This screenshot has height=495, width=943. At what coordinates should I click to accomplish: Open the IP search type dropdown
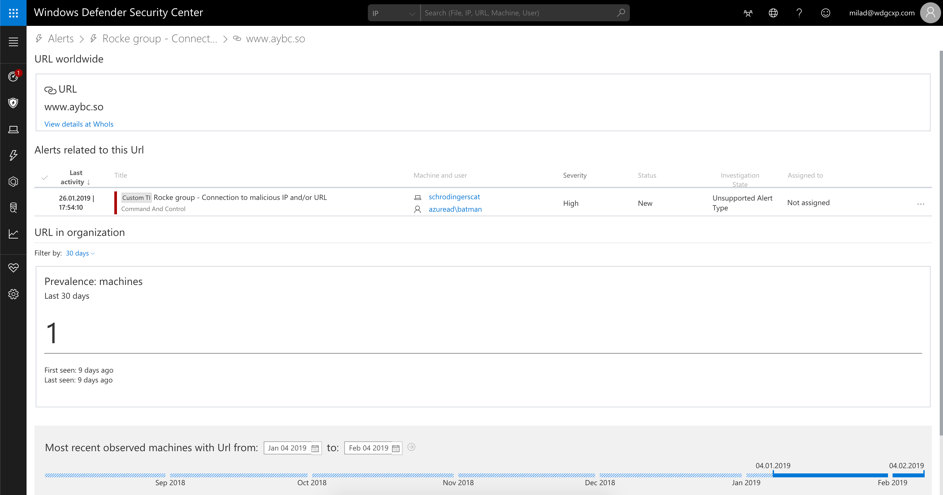(393, 13)
